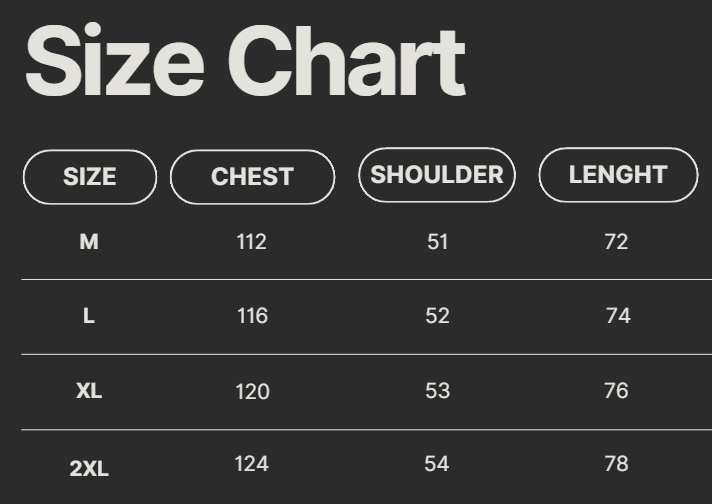Screen dimensions: 712x504
Task: Click shoulder value 51
Action: click(x=437, y=242)
